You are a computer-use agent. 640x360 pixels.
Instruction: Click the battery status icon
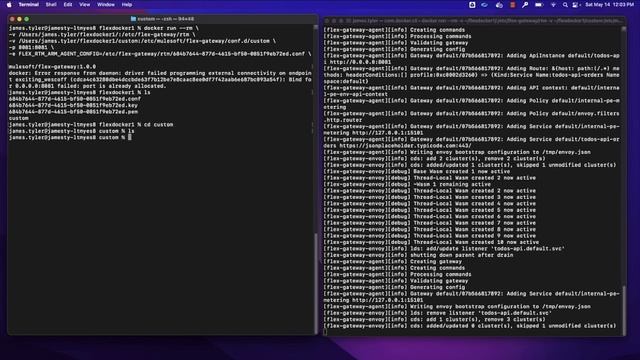tap(539, 5)
